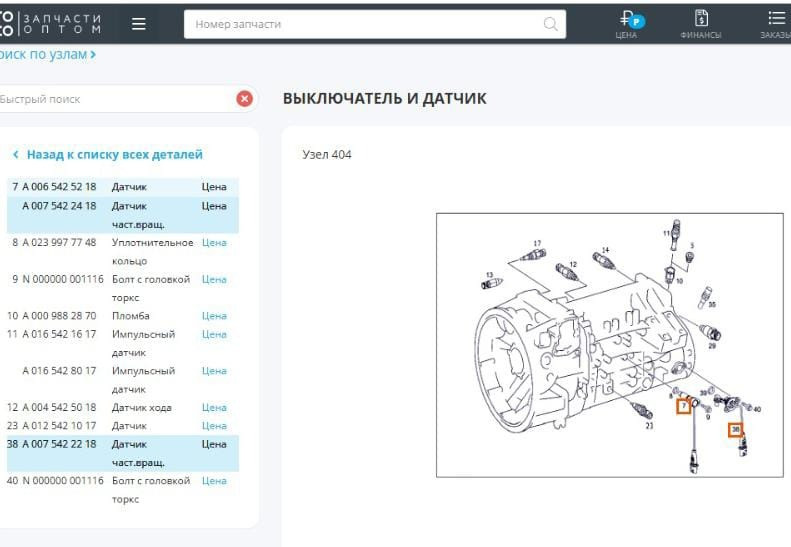Click the back chevron before Назад
The image size is (791, 547).
(x=16, y=154)
